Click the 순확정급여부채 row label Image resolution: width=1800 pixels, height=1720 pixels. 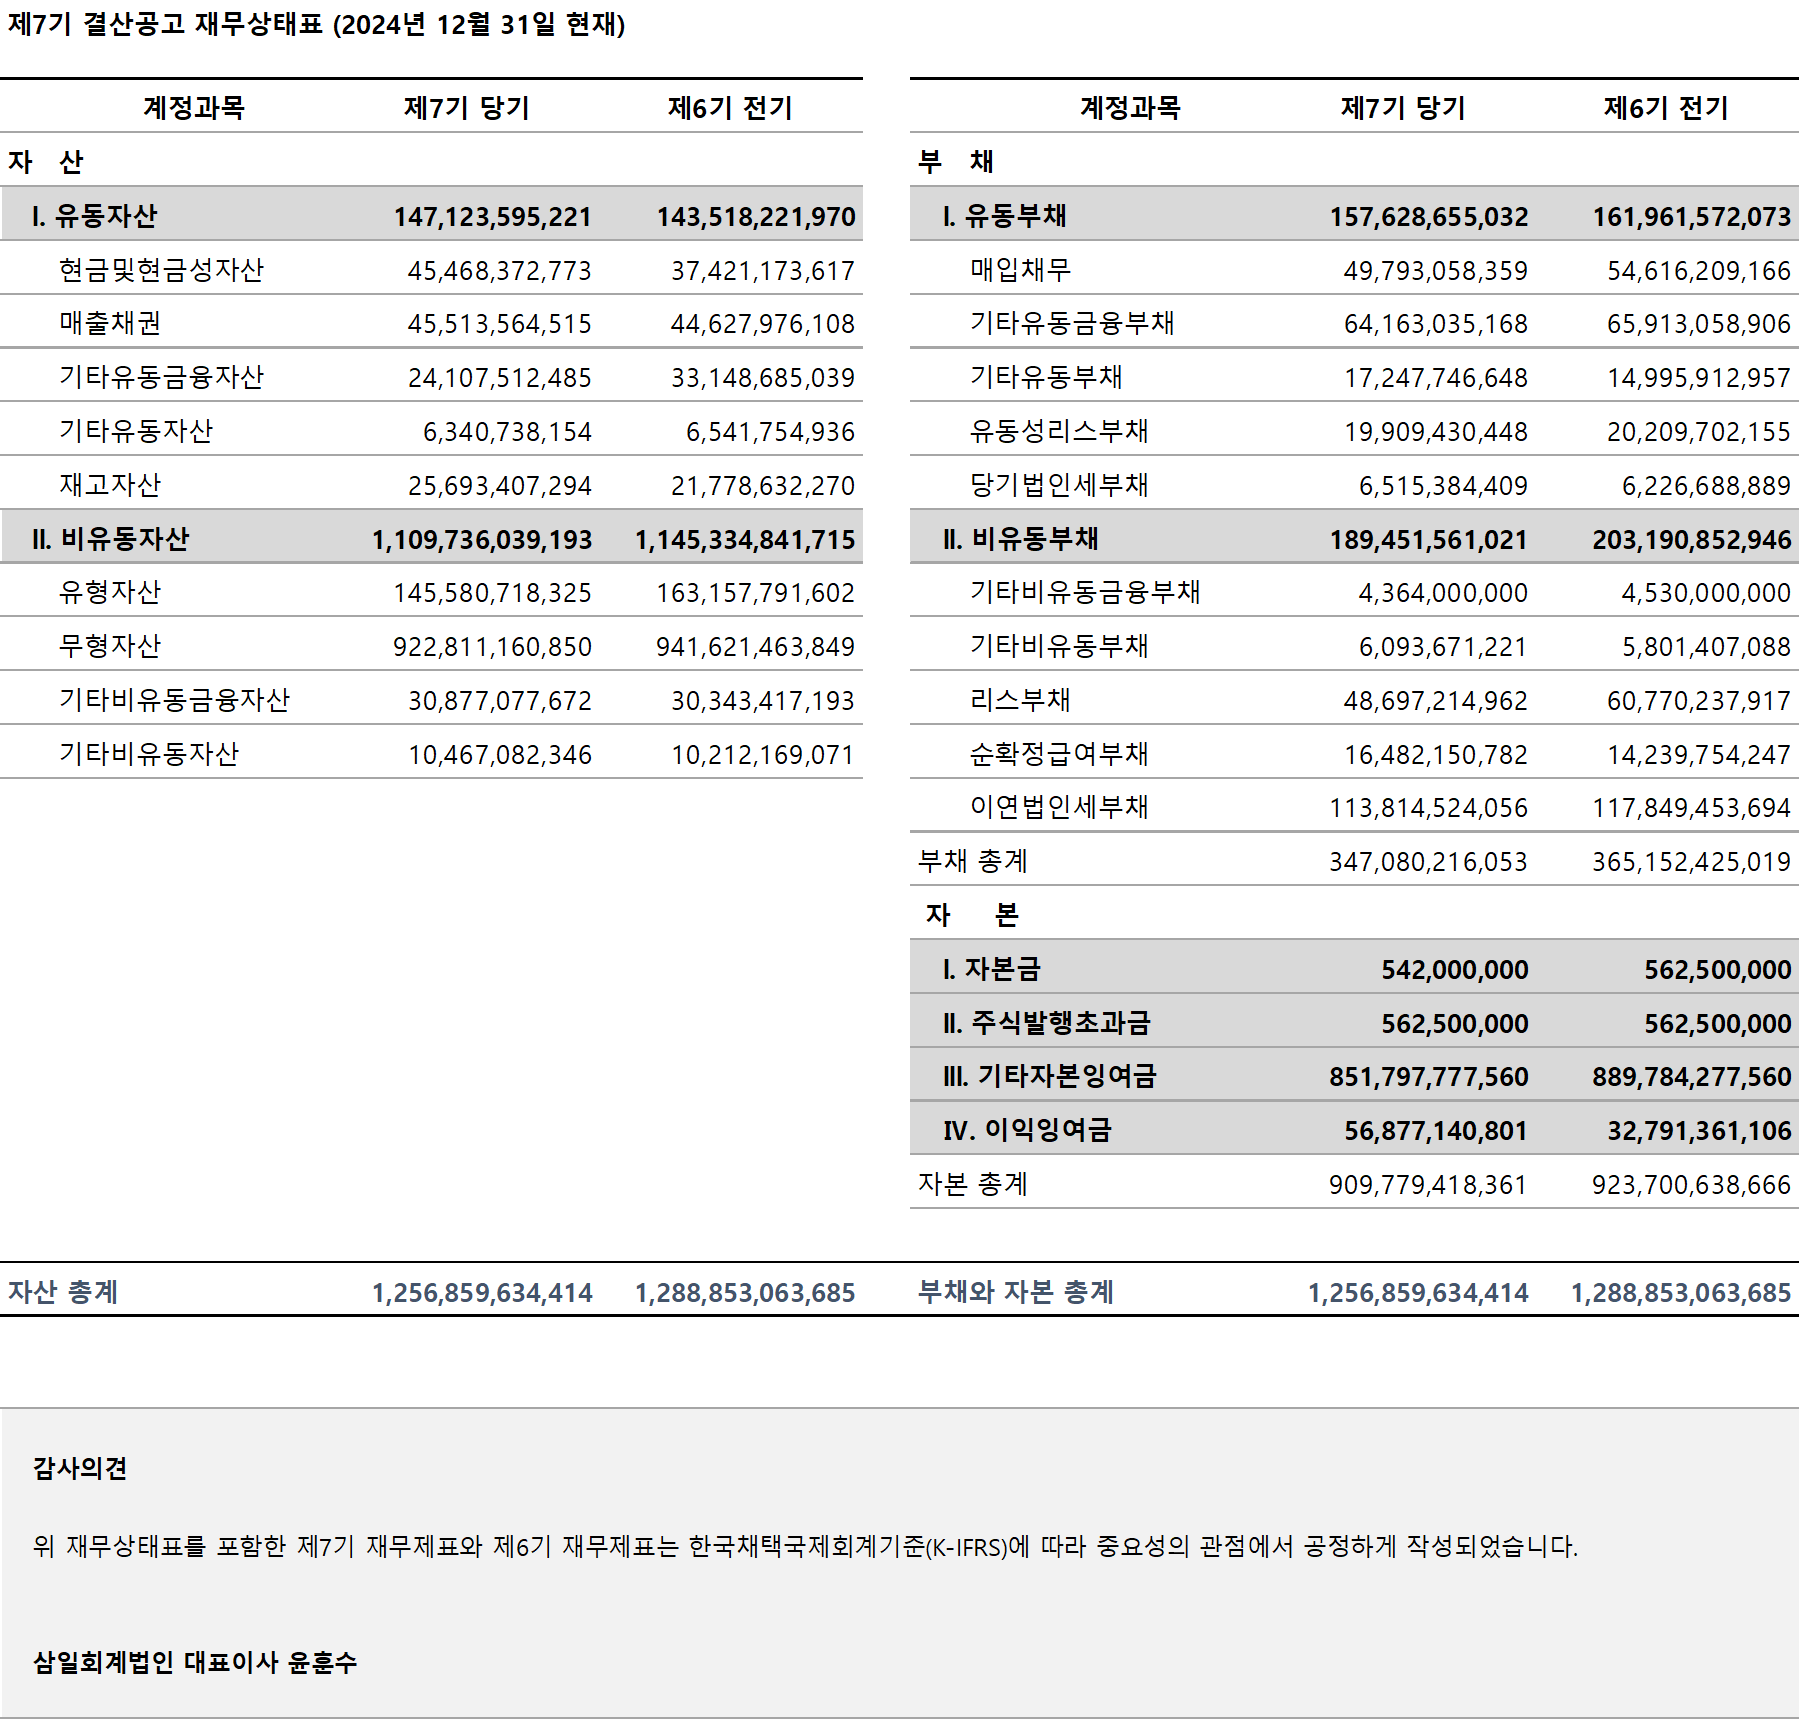point(1060,754)
